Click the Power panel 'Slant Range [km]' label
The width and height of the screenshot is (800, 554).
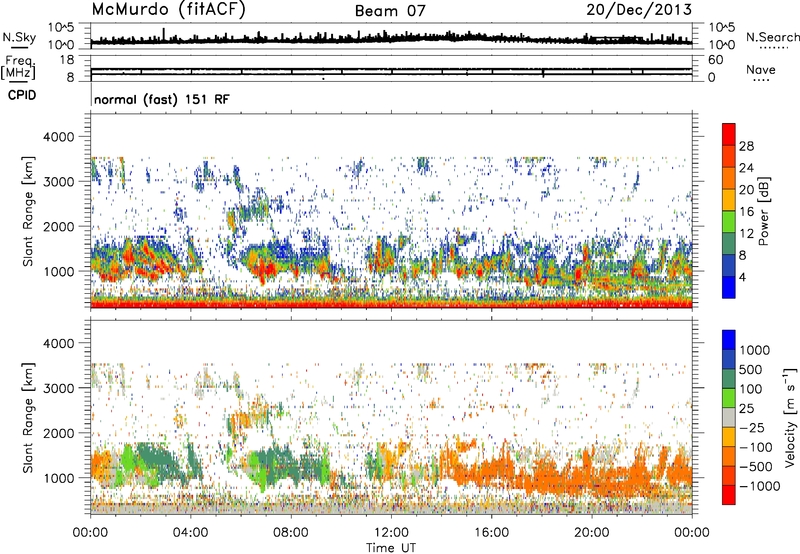point(28,211)
